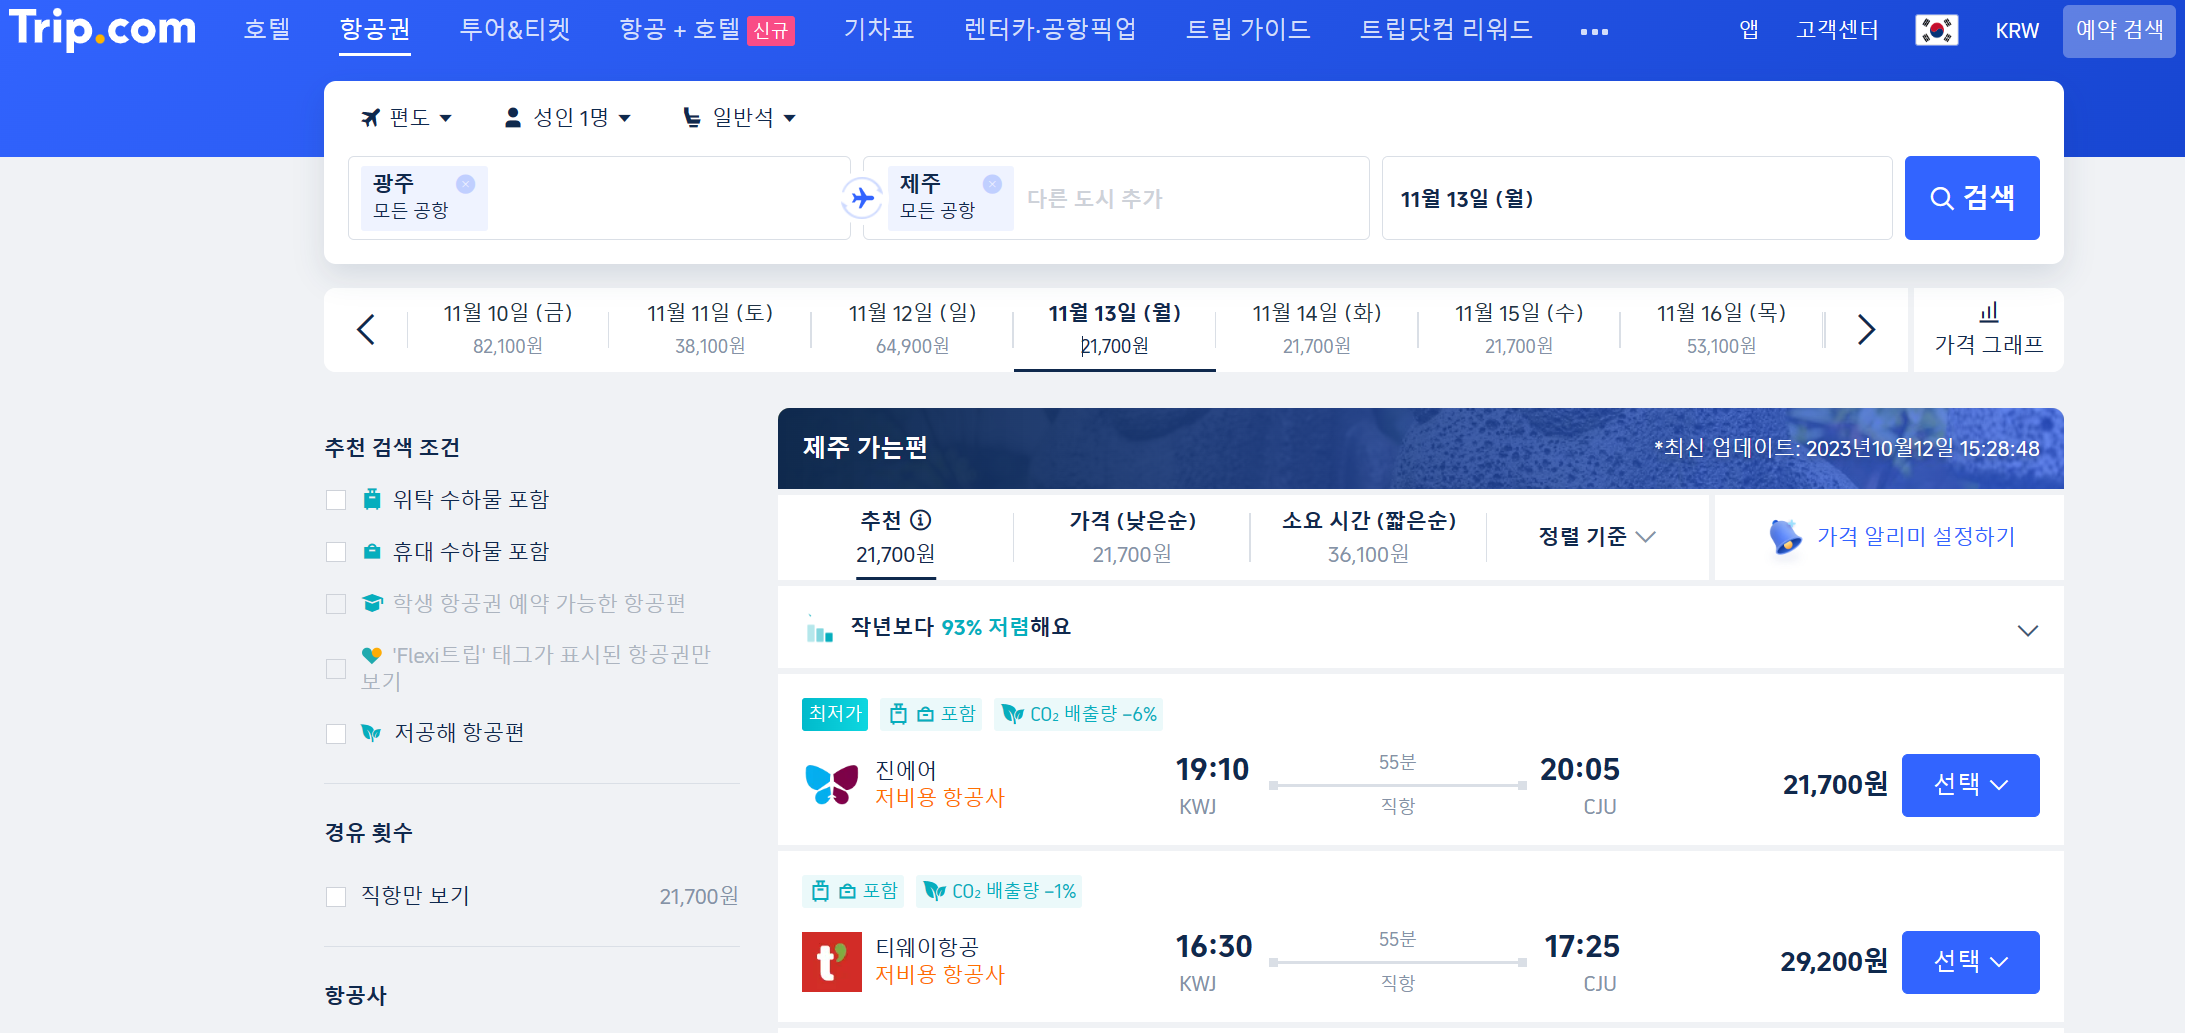
Task: Enable the low-emission flights checkbox
Action: click(x=336, y=733)
